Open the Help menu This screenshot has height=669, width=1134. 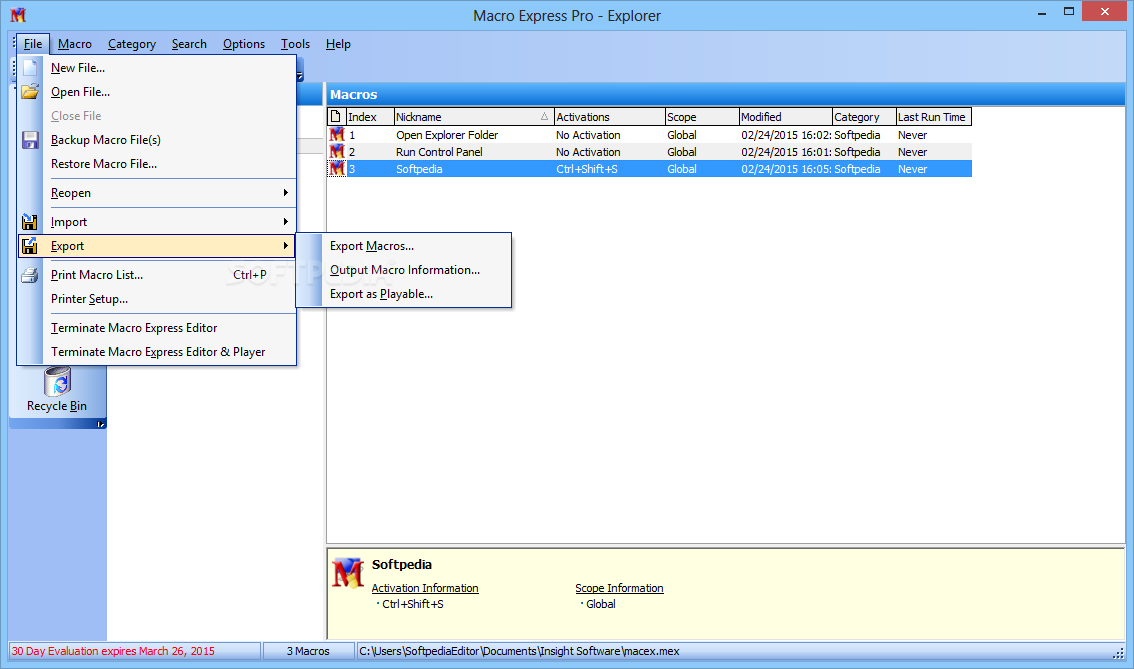[x=338, y=44]
